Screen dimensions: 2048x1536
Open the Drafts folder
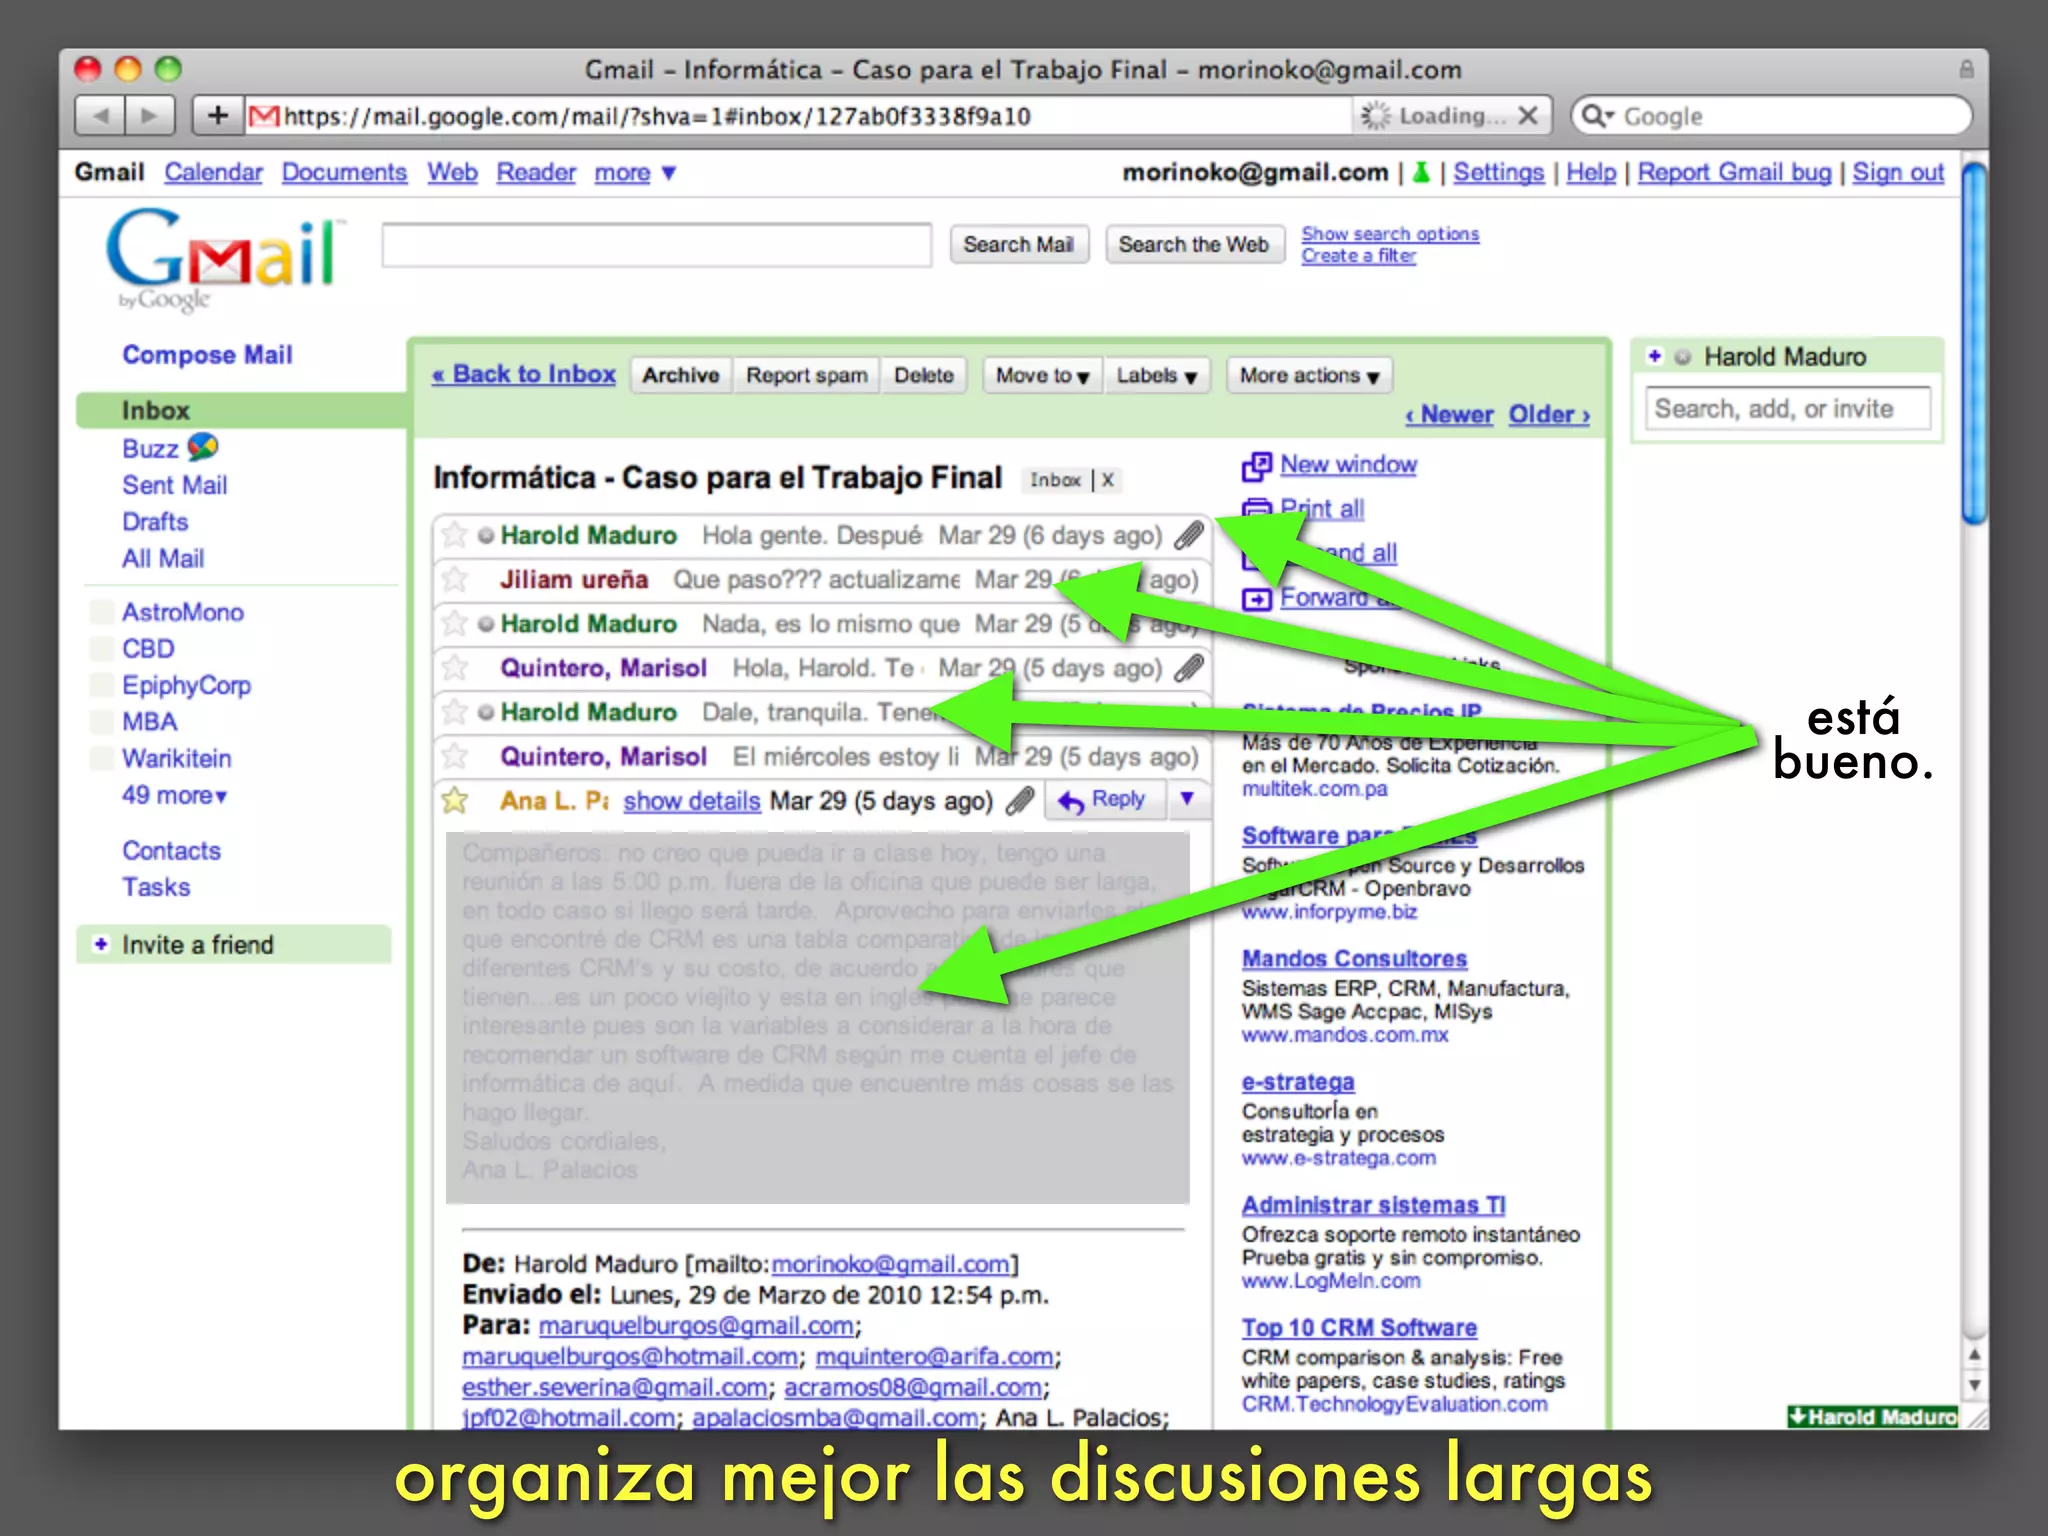point(155,522)
